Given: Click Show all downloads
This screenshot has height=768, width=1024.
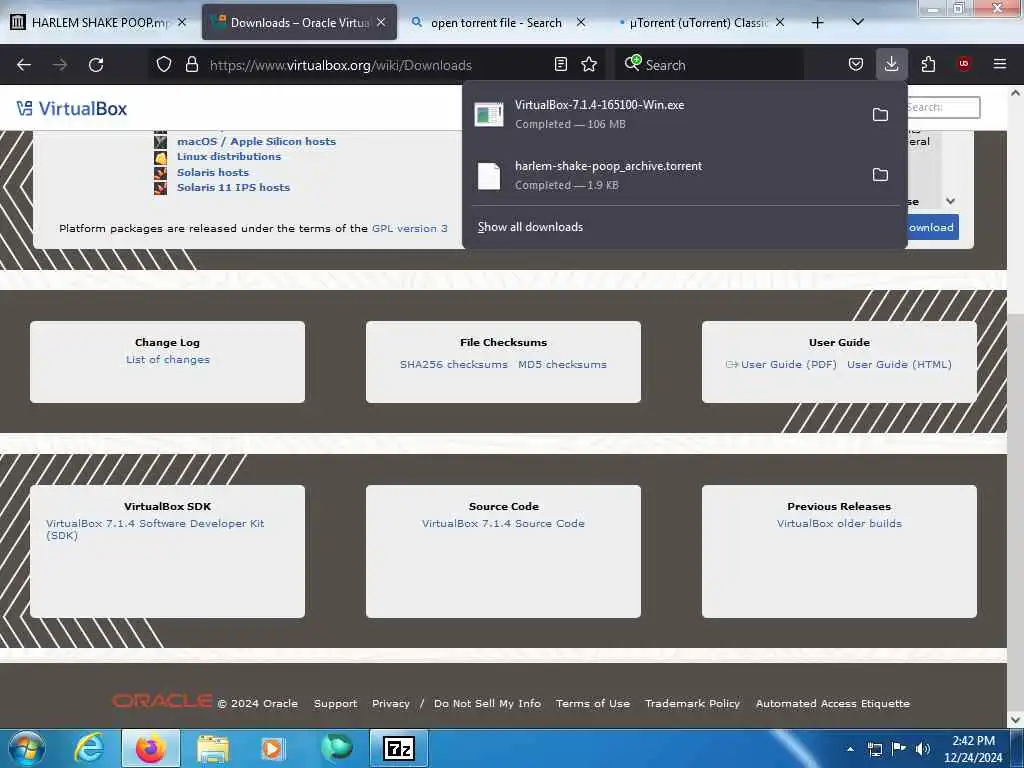Looking at the screenshot, I should 530,227.
